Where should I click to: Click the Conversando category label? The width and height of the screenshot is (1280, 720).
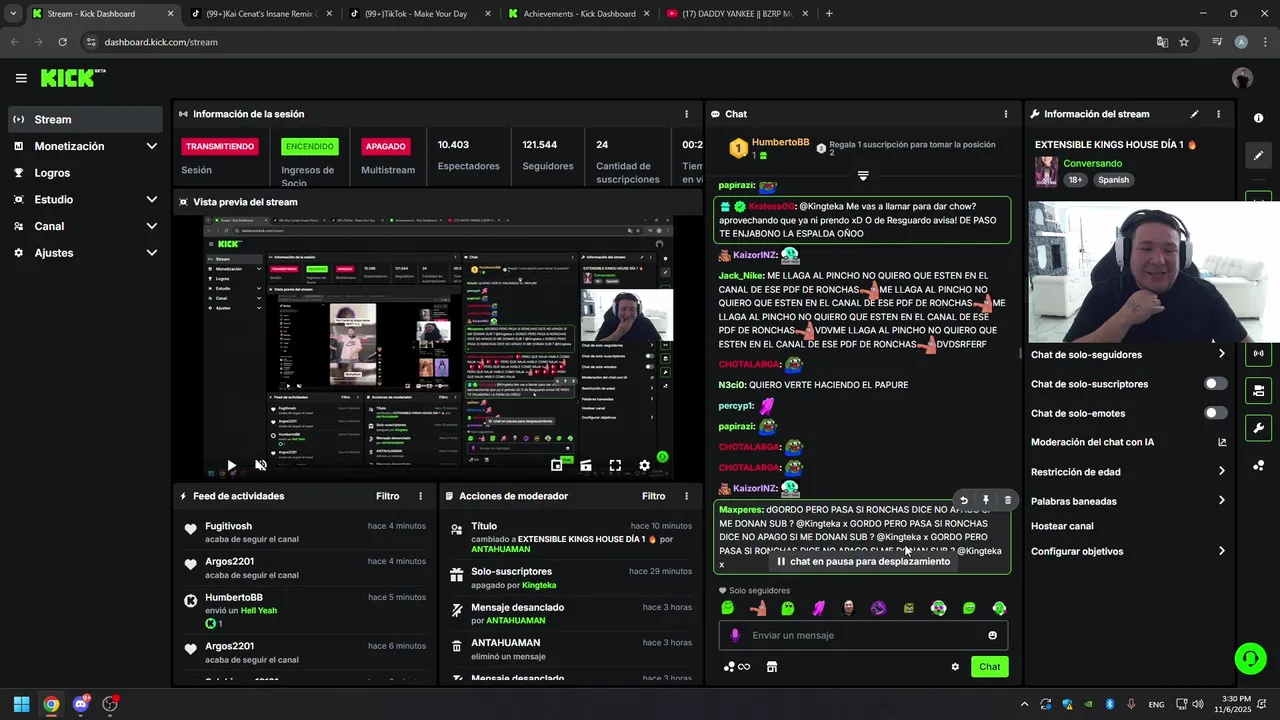point(1092,163)
